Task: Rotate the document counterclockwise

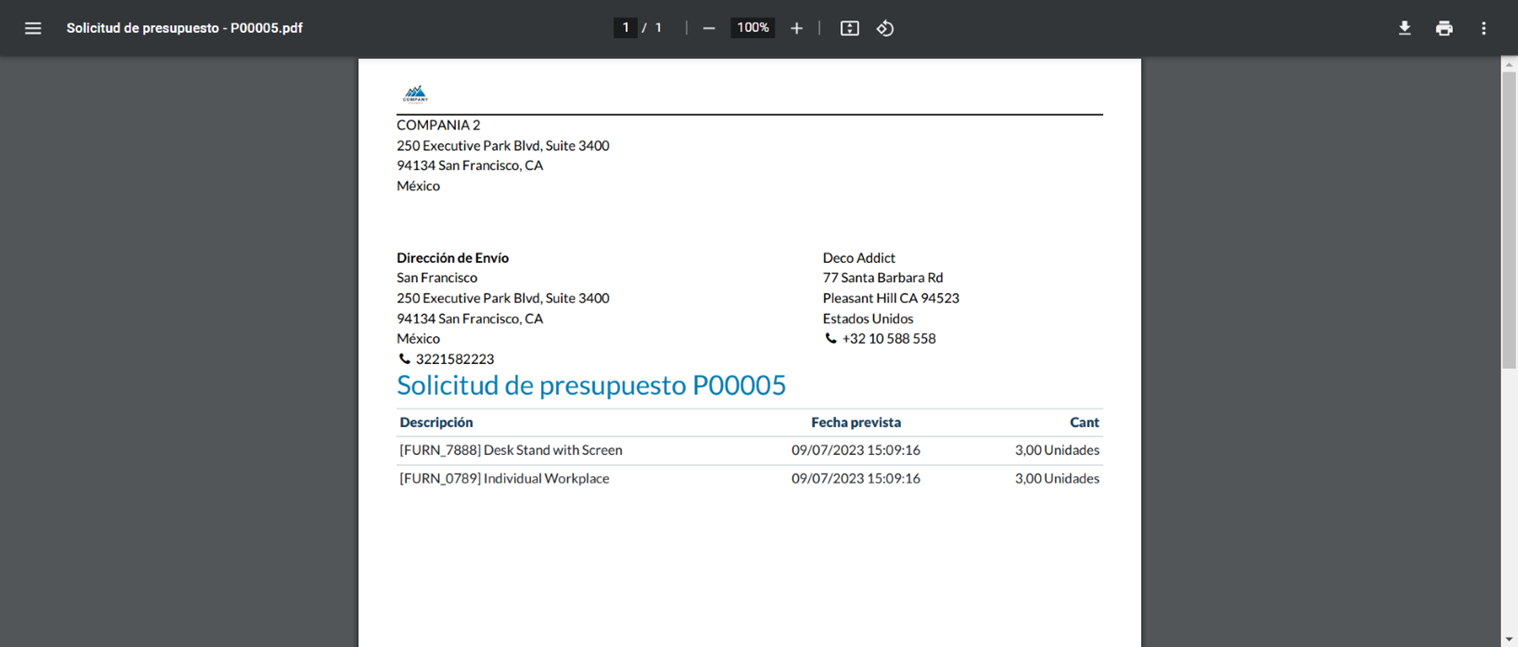Action: point(885,28)
